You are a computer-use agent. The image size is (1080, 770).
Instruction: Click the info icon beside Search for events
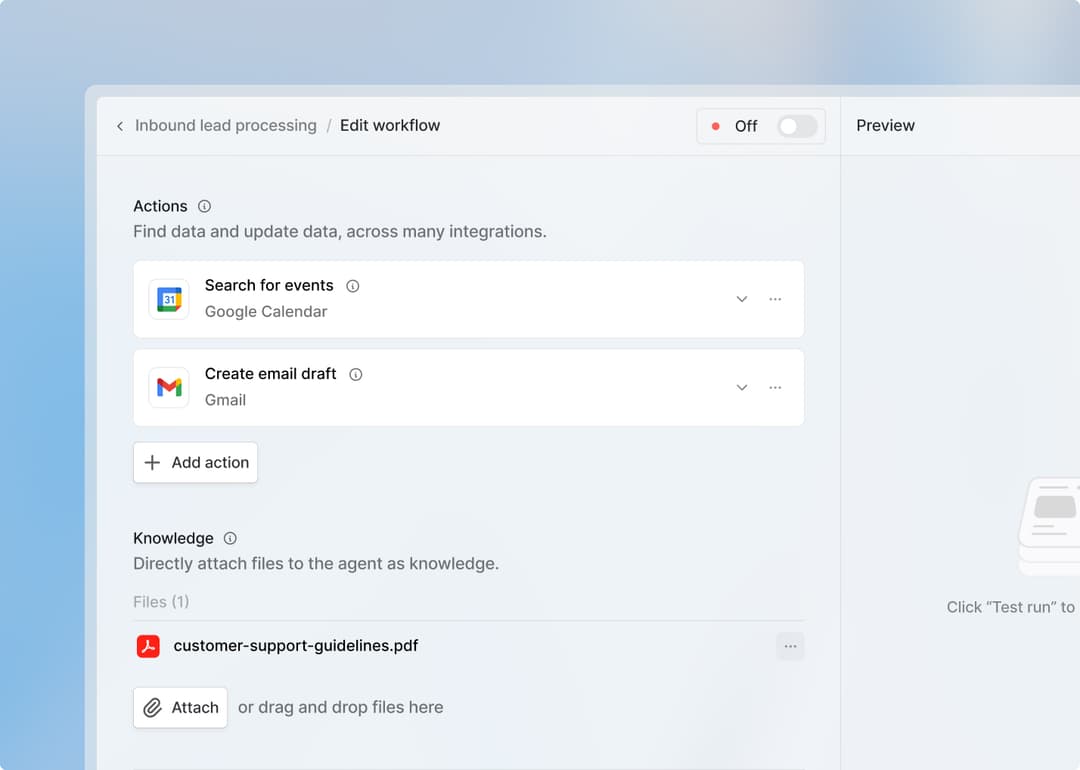(352, 285)
